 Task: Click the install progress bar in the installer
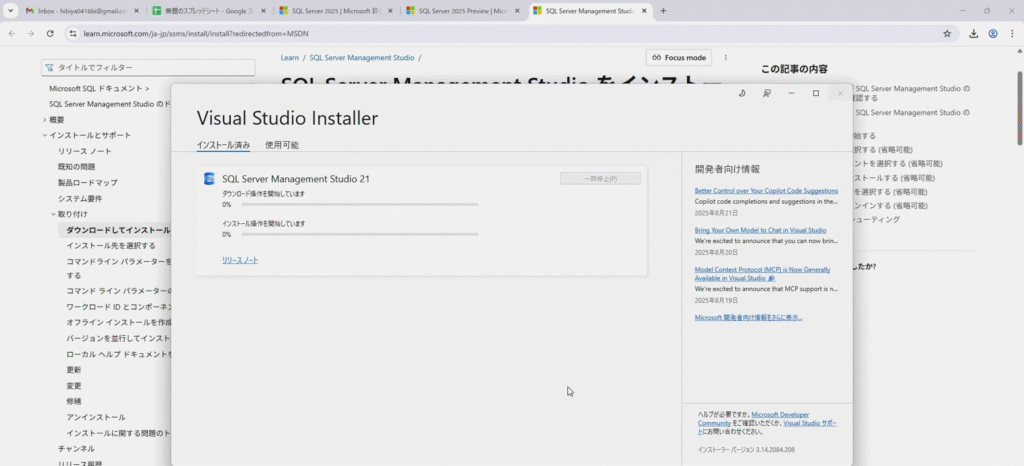point(360,234)
